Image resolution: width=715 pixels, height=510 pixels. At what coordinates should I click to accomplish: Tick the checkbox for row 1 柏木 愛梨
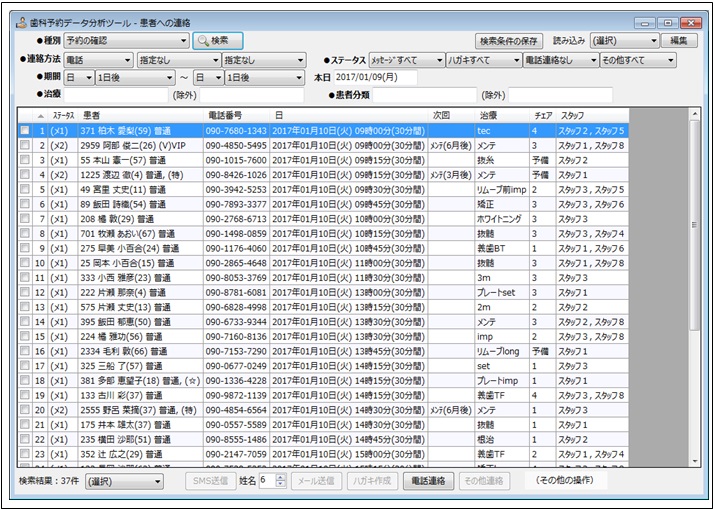[x=25, y=131]
